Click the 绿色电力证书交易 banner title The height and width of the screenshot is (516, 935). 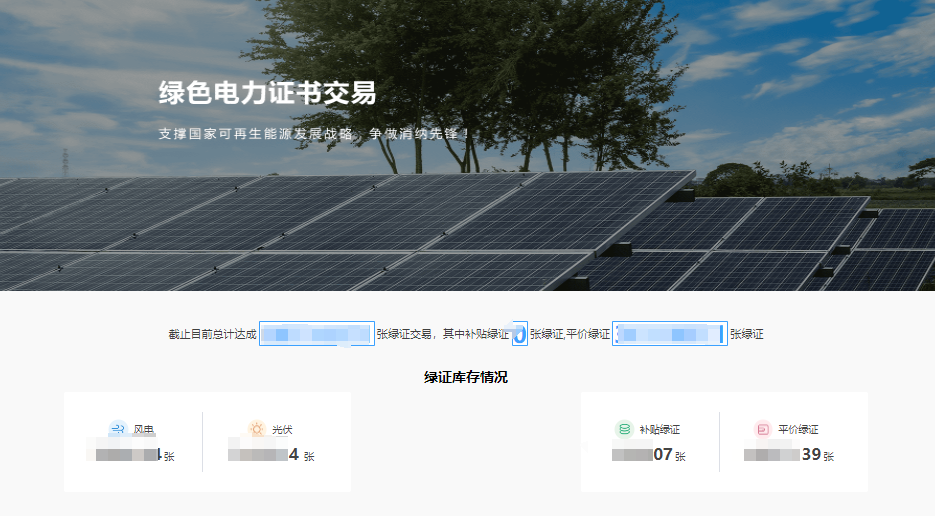coord(267,93)
